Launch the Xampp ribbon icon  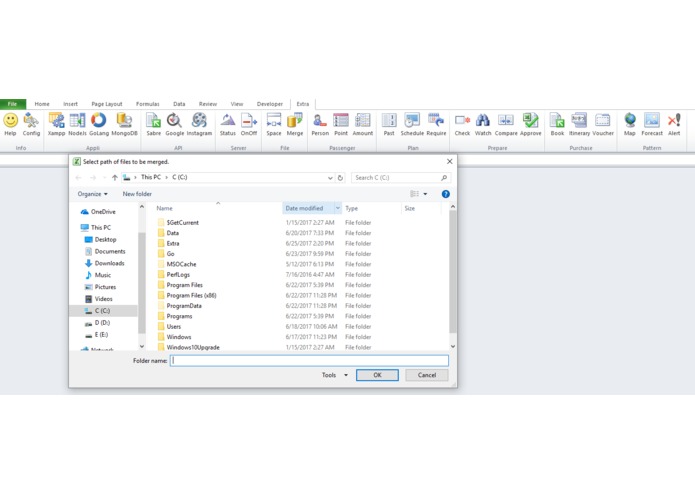[56, 120]
